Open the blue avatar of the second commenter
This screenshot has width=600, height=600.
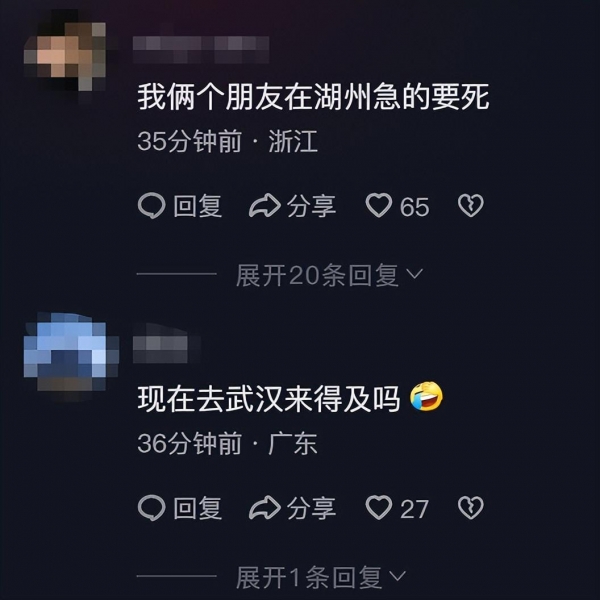[x=71, y=354]
